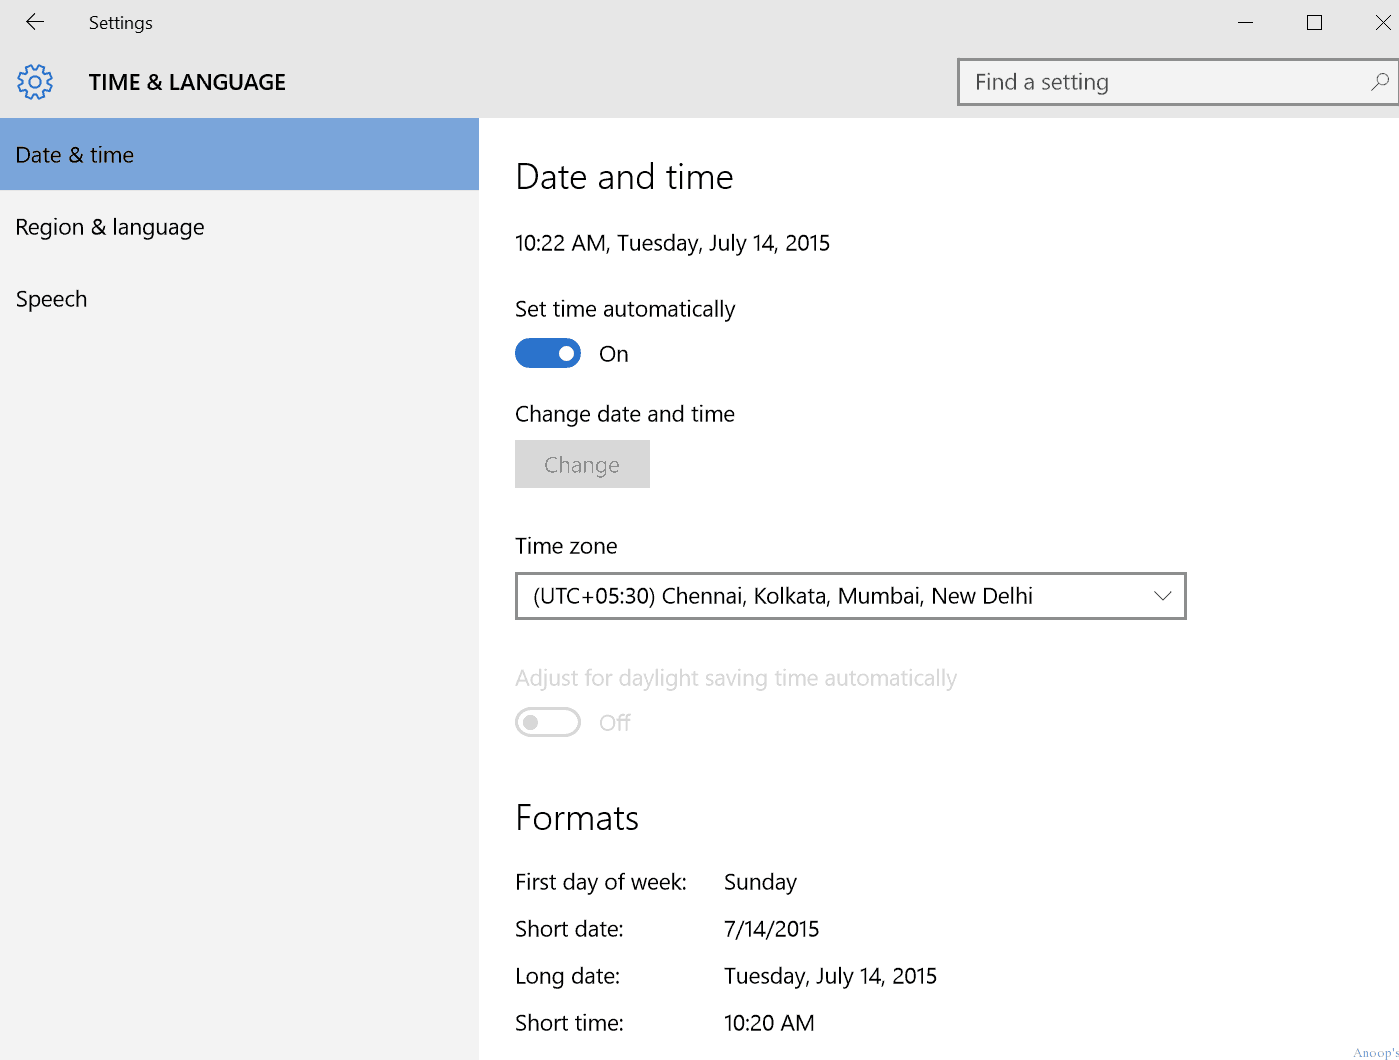
Task: Click the 'On' toggle state label
Action: point(613,354)
